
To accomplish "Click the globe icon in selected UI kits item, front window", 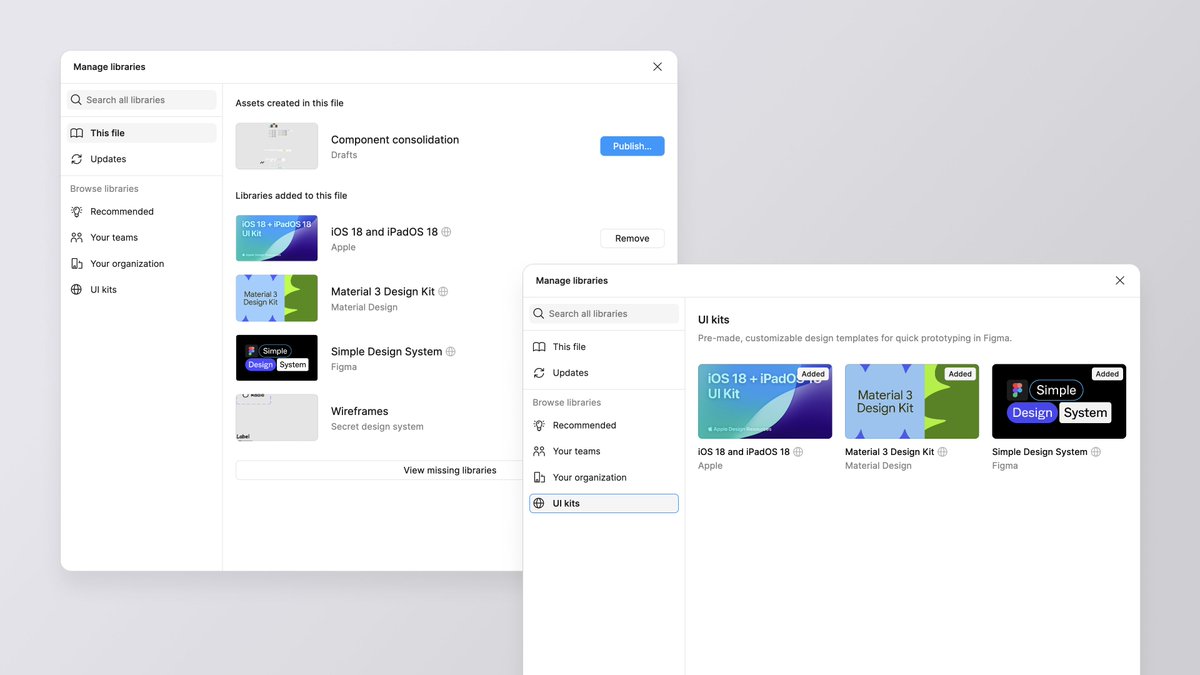I will click(x=539, y=503).
